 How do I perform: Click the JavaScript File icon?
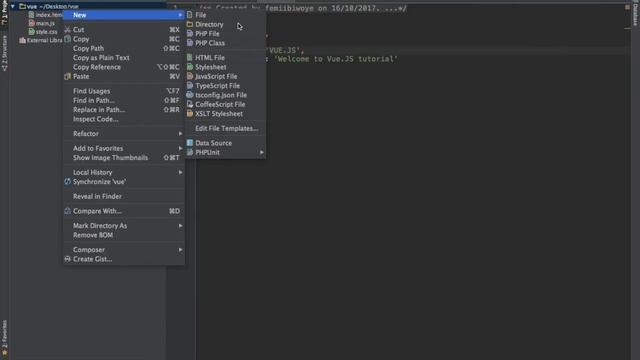point(190,76)
